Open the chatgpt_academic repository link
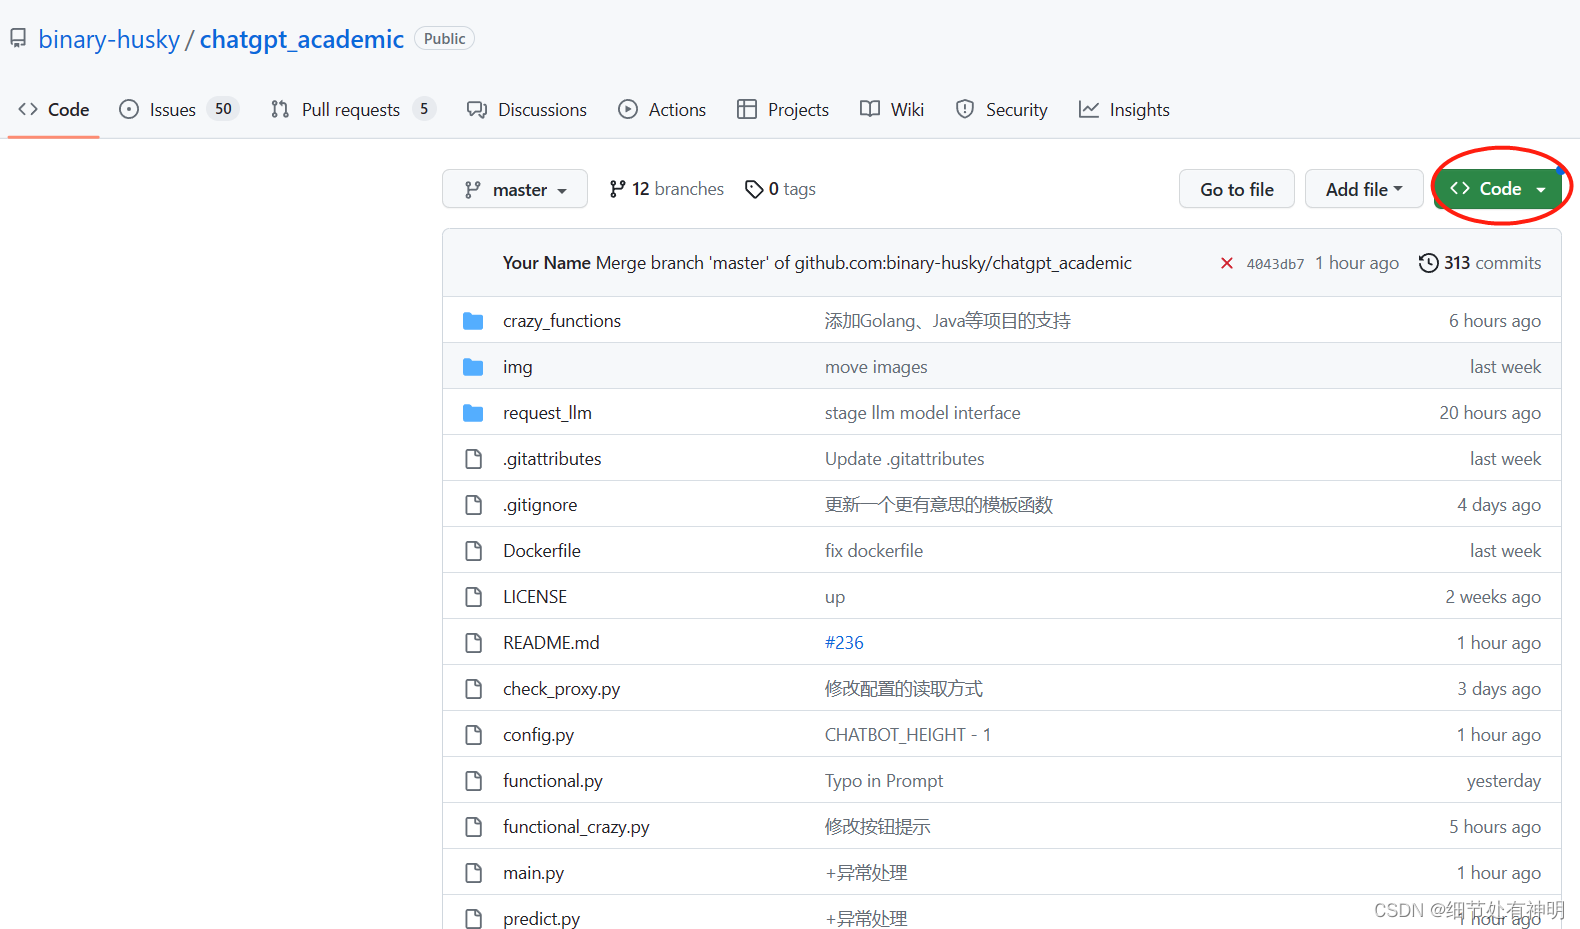 pyautogui.click(x=302, y=39)
